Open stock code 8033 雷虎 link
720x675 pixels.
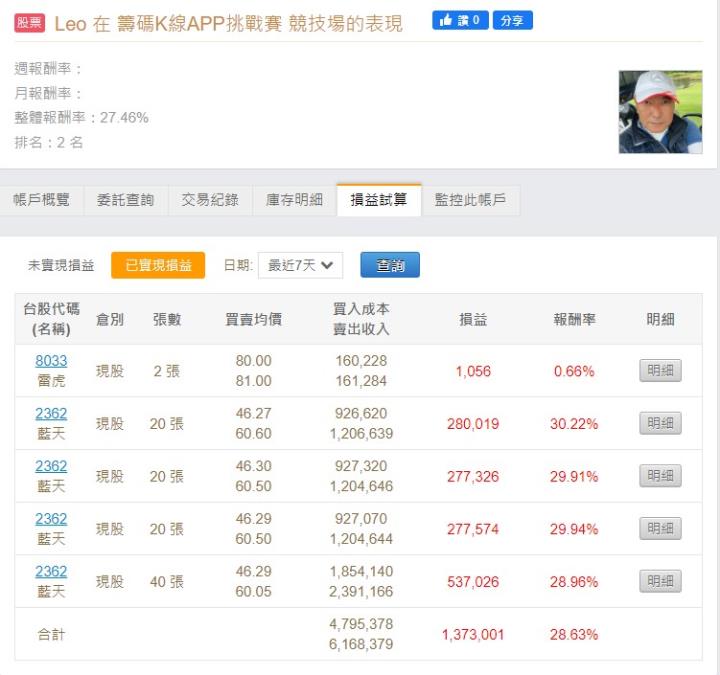pyautogui.click(x=51, y=361)
